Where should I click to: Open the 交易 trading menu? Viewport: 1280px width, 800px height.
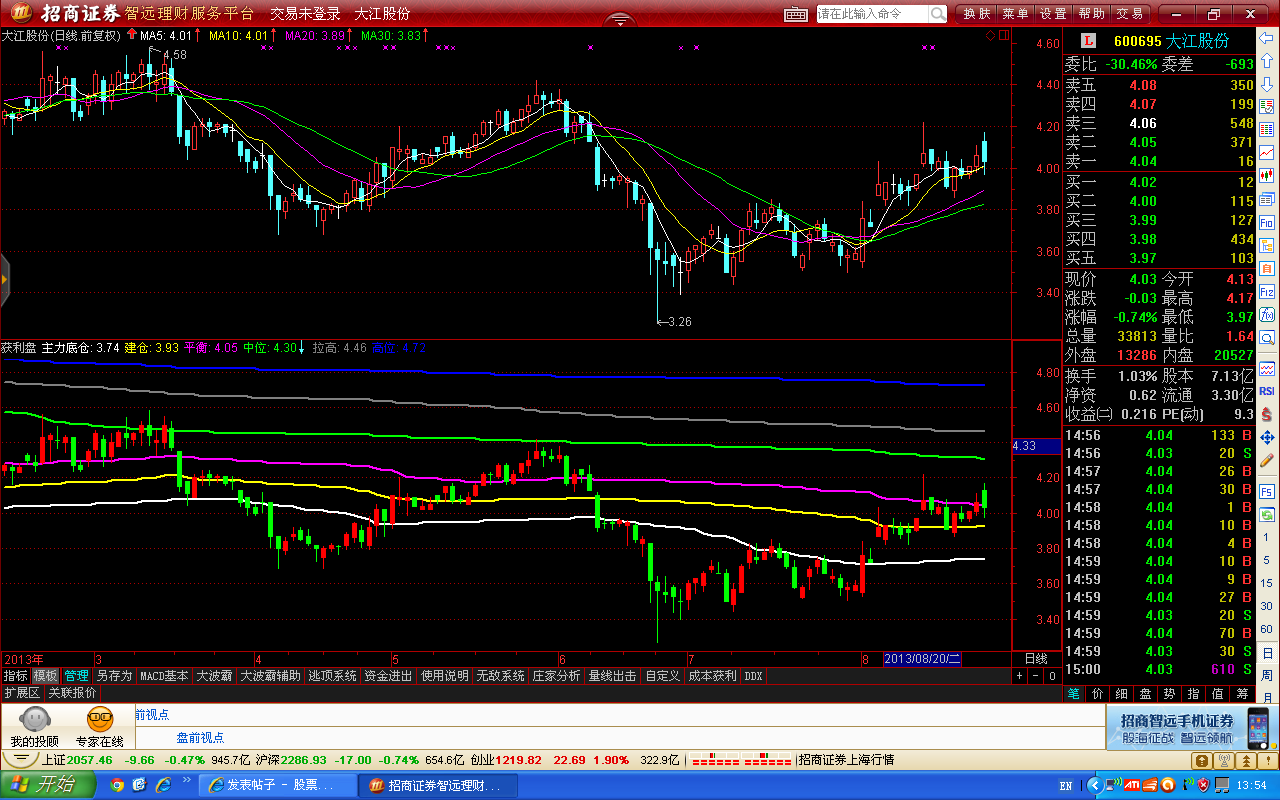tap(1129, 14)
